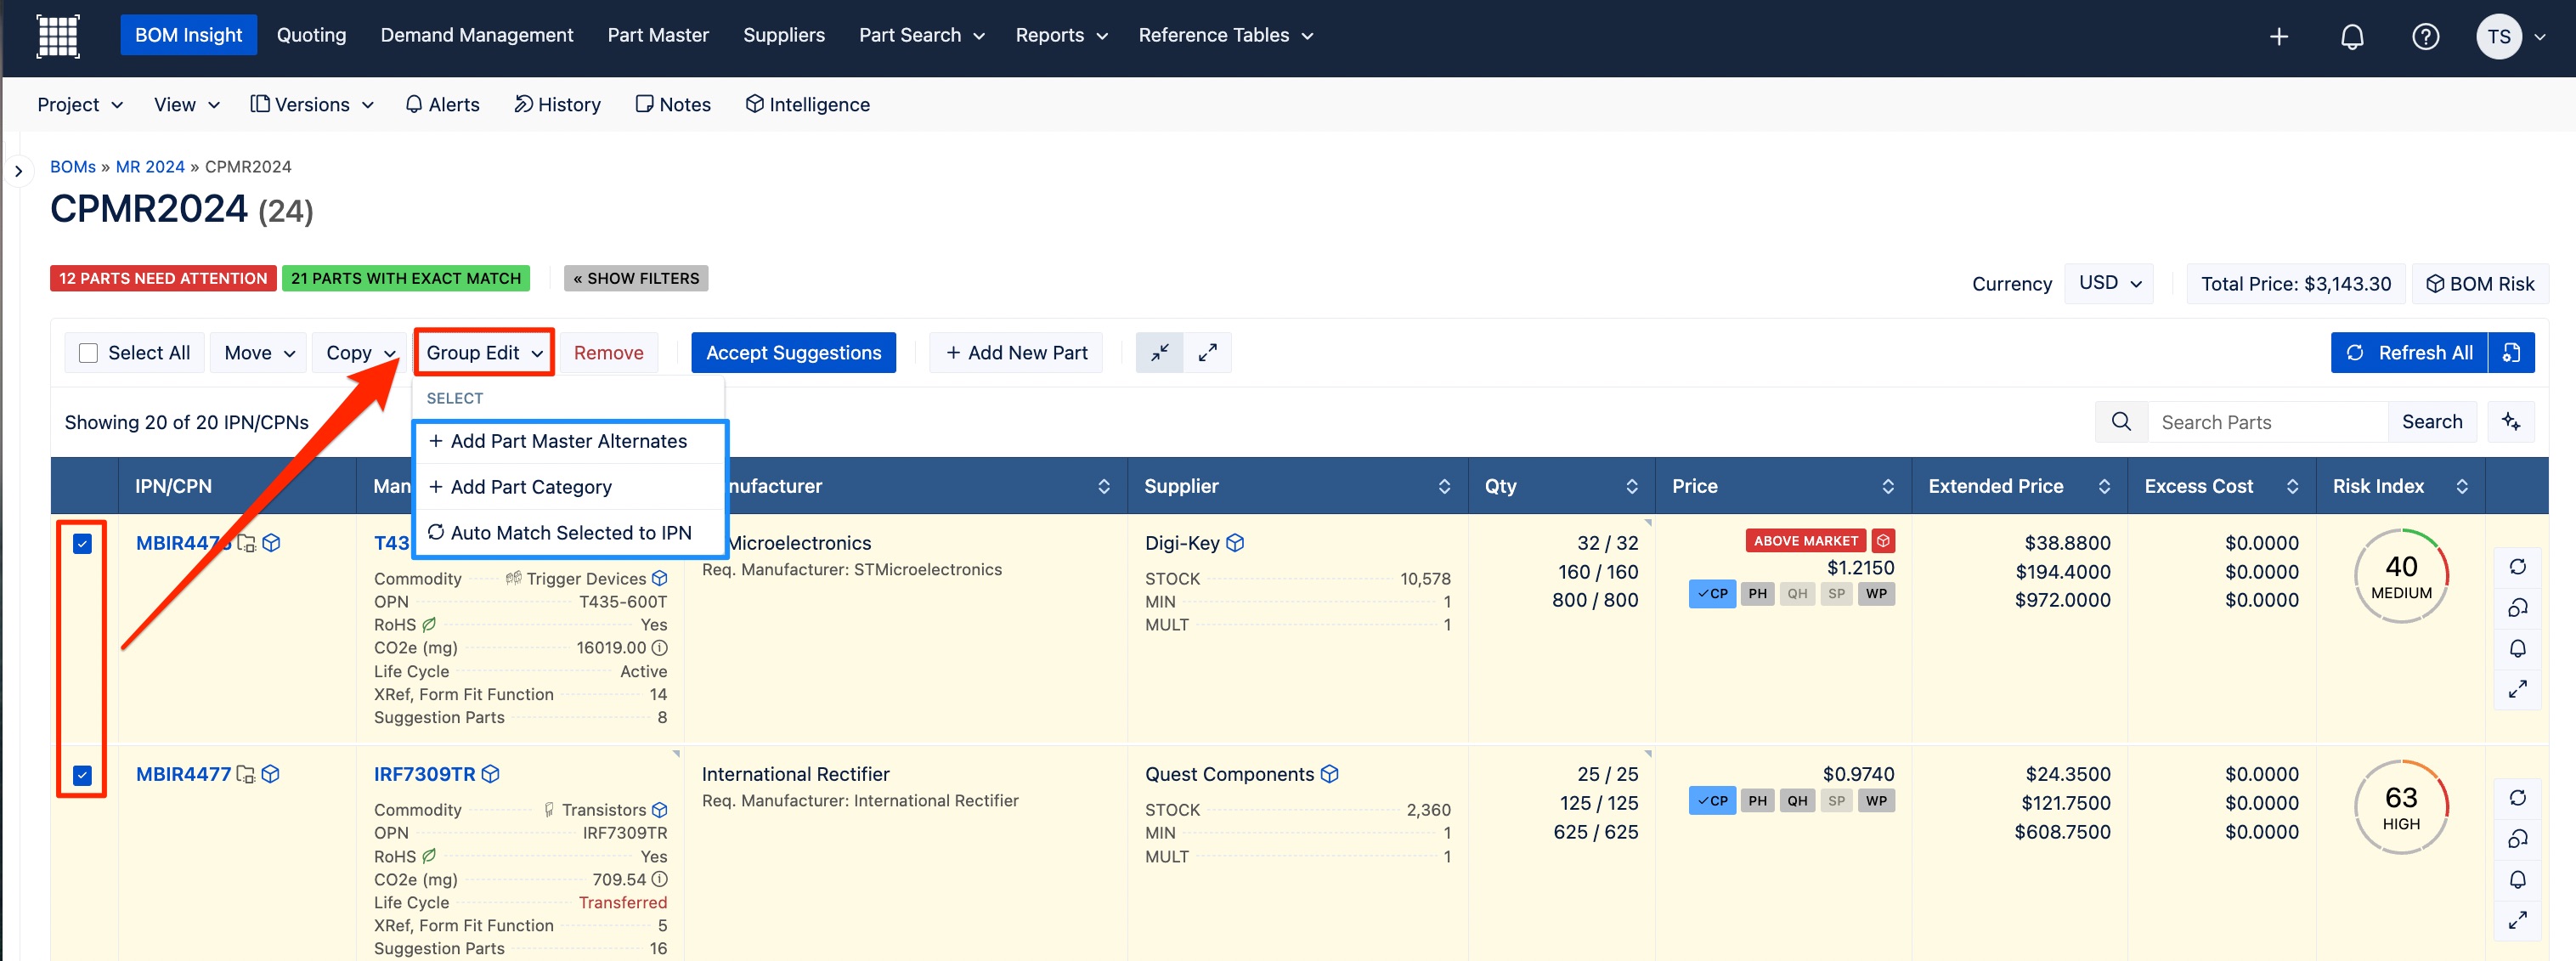
Task: Open the Reference Tables dropdown
Action: tap(1225, 36)
